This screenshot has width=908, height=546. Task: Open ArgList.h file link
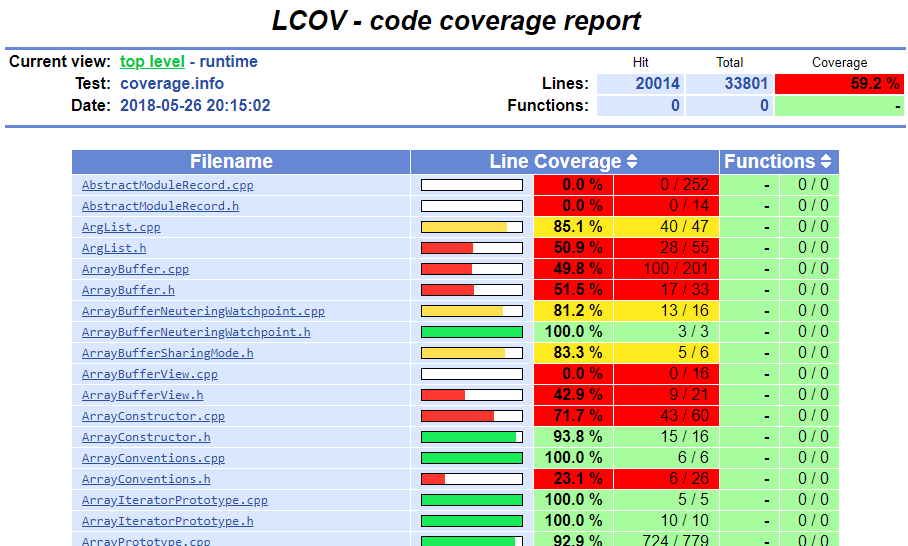[114, 248]
